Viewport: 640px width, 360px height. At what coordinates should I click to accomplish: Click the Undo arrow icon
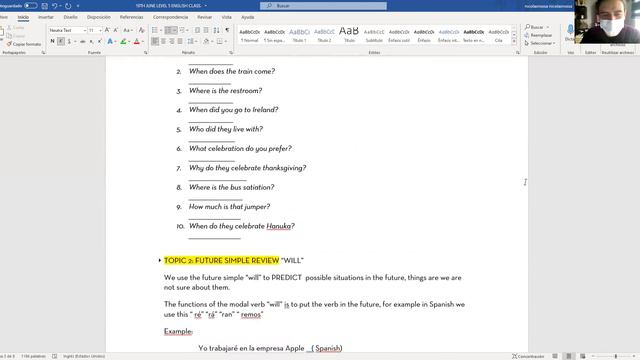click(54, 6)
